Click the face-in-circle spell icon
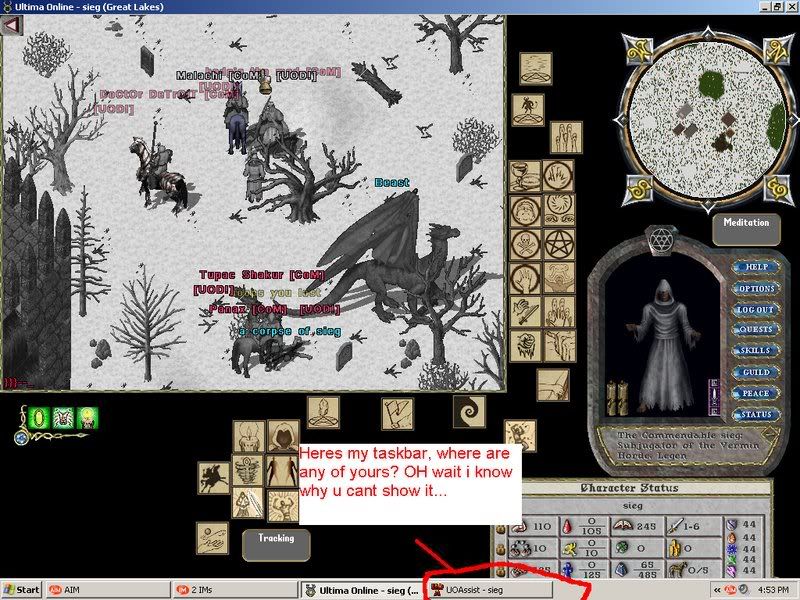Screen dimensions: 800x600 (x=525, y=210)
